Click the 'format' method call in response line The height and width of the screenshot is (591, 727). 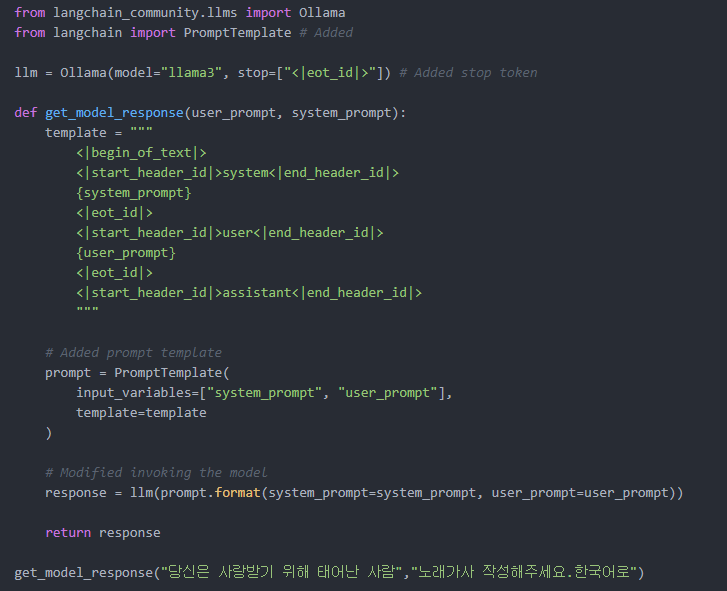pyautogui.click(x=237, y=493)
